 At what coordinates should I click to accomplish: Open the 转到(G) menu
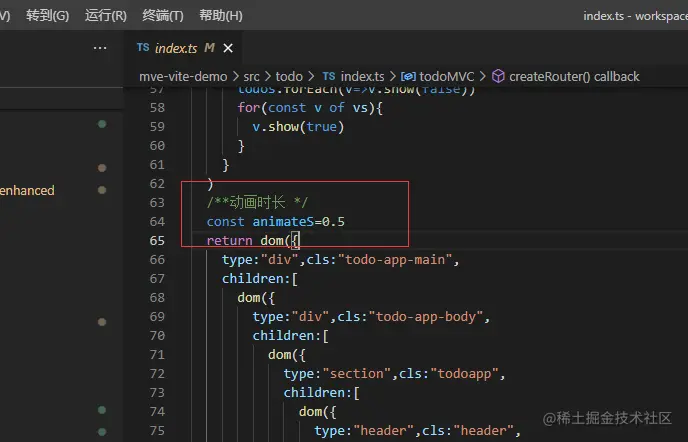pos(47,16)
